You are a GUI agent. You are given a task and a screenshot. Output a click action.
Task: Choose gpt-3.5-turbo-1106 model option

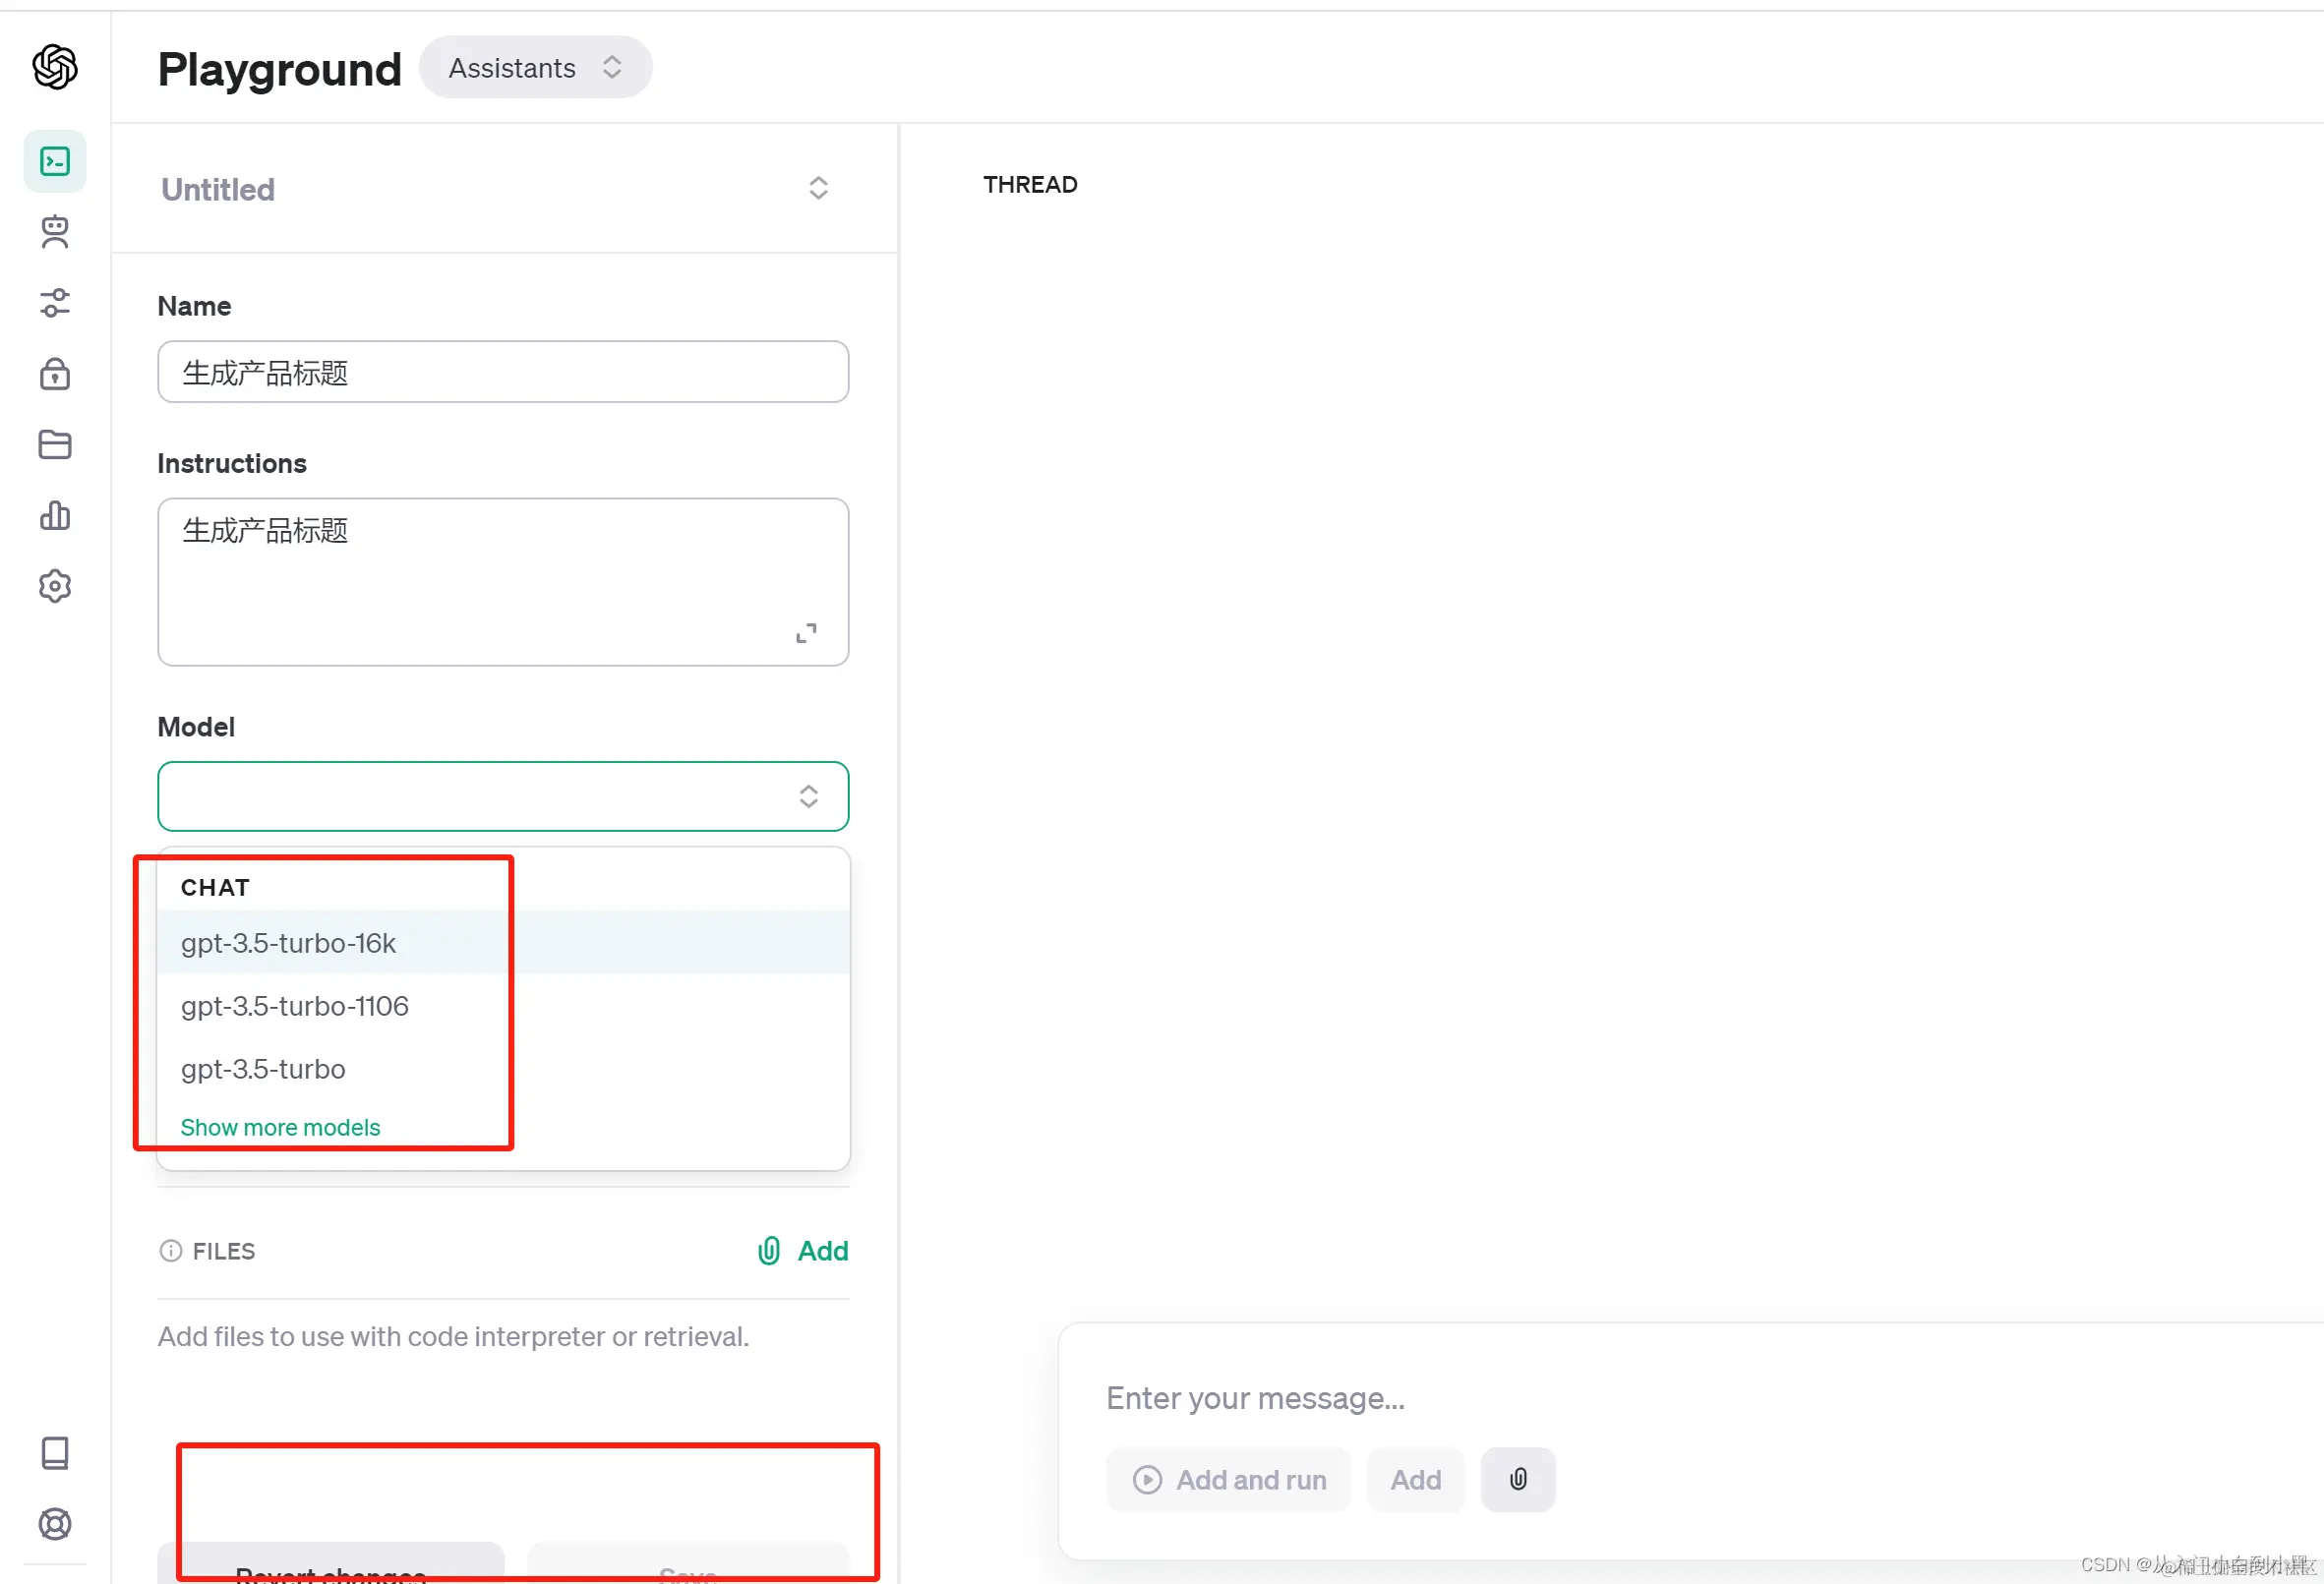tap(295, 1006)
